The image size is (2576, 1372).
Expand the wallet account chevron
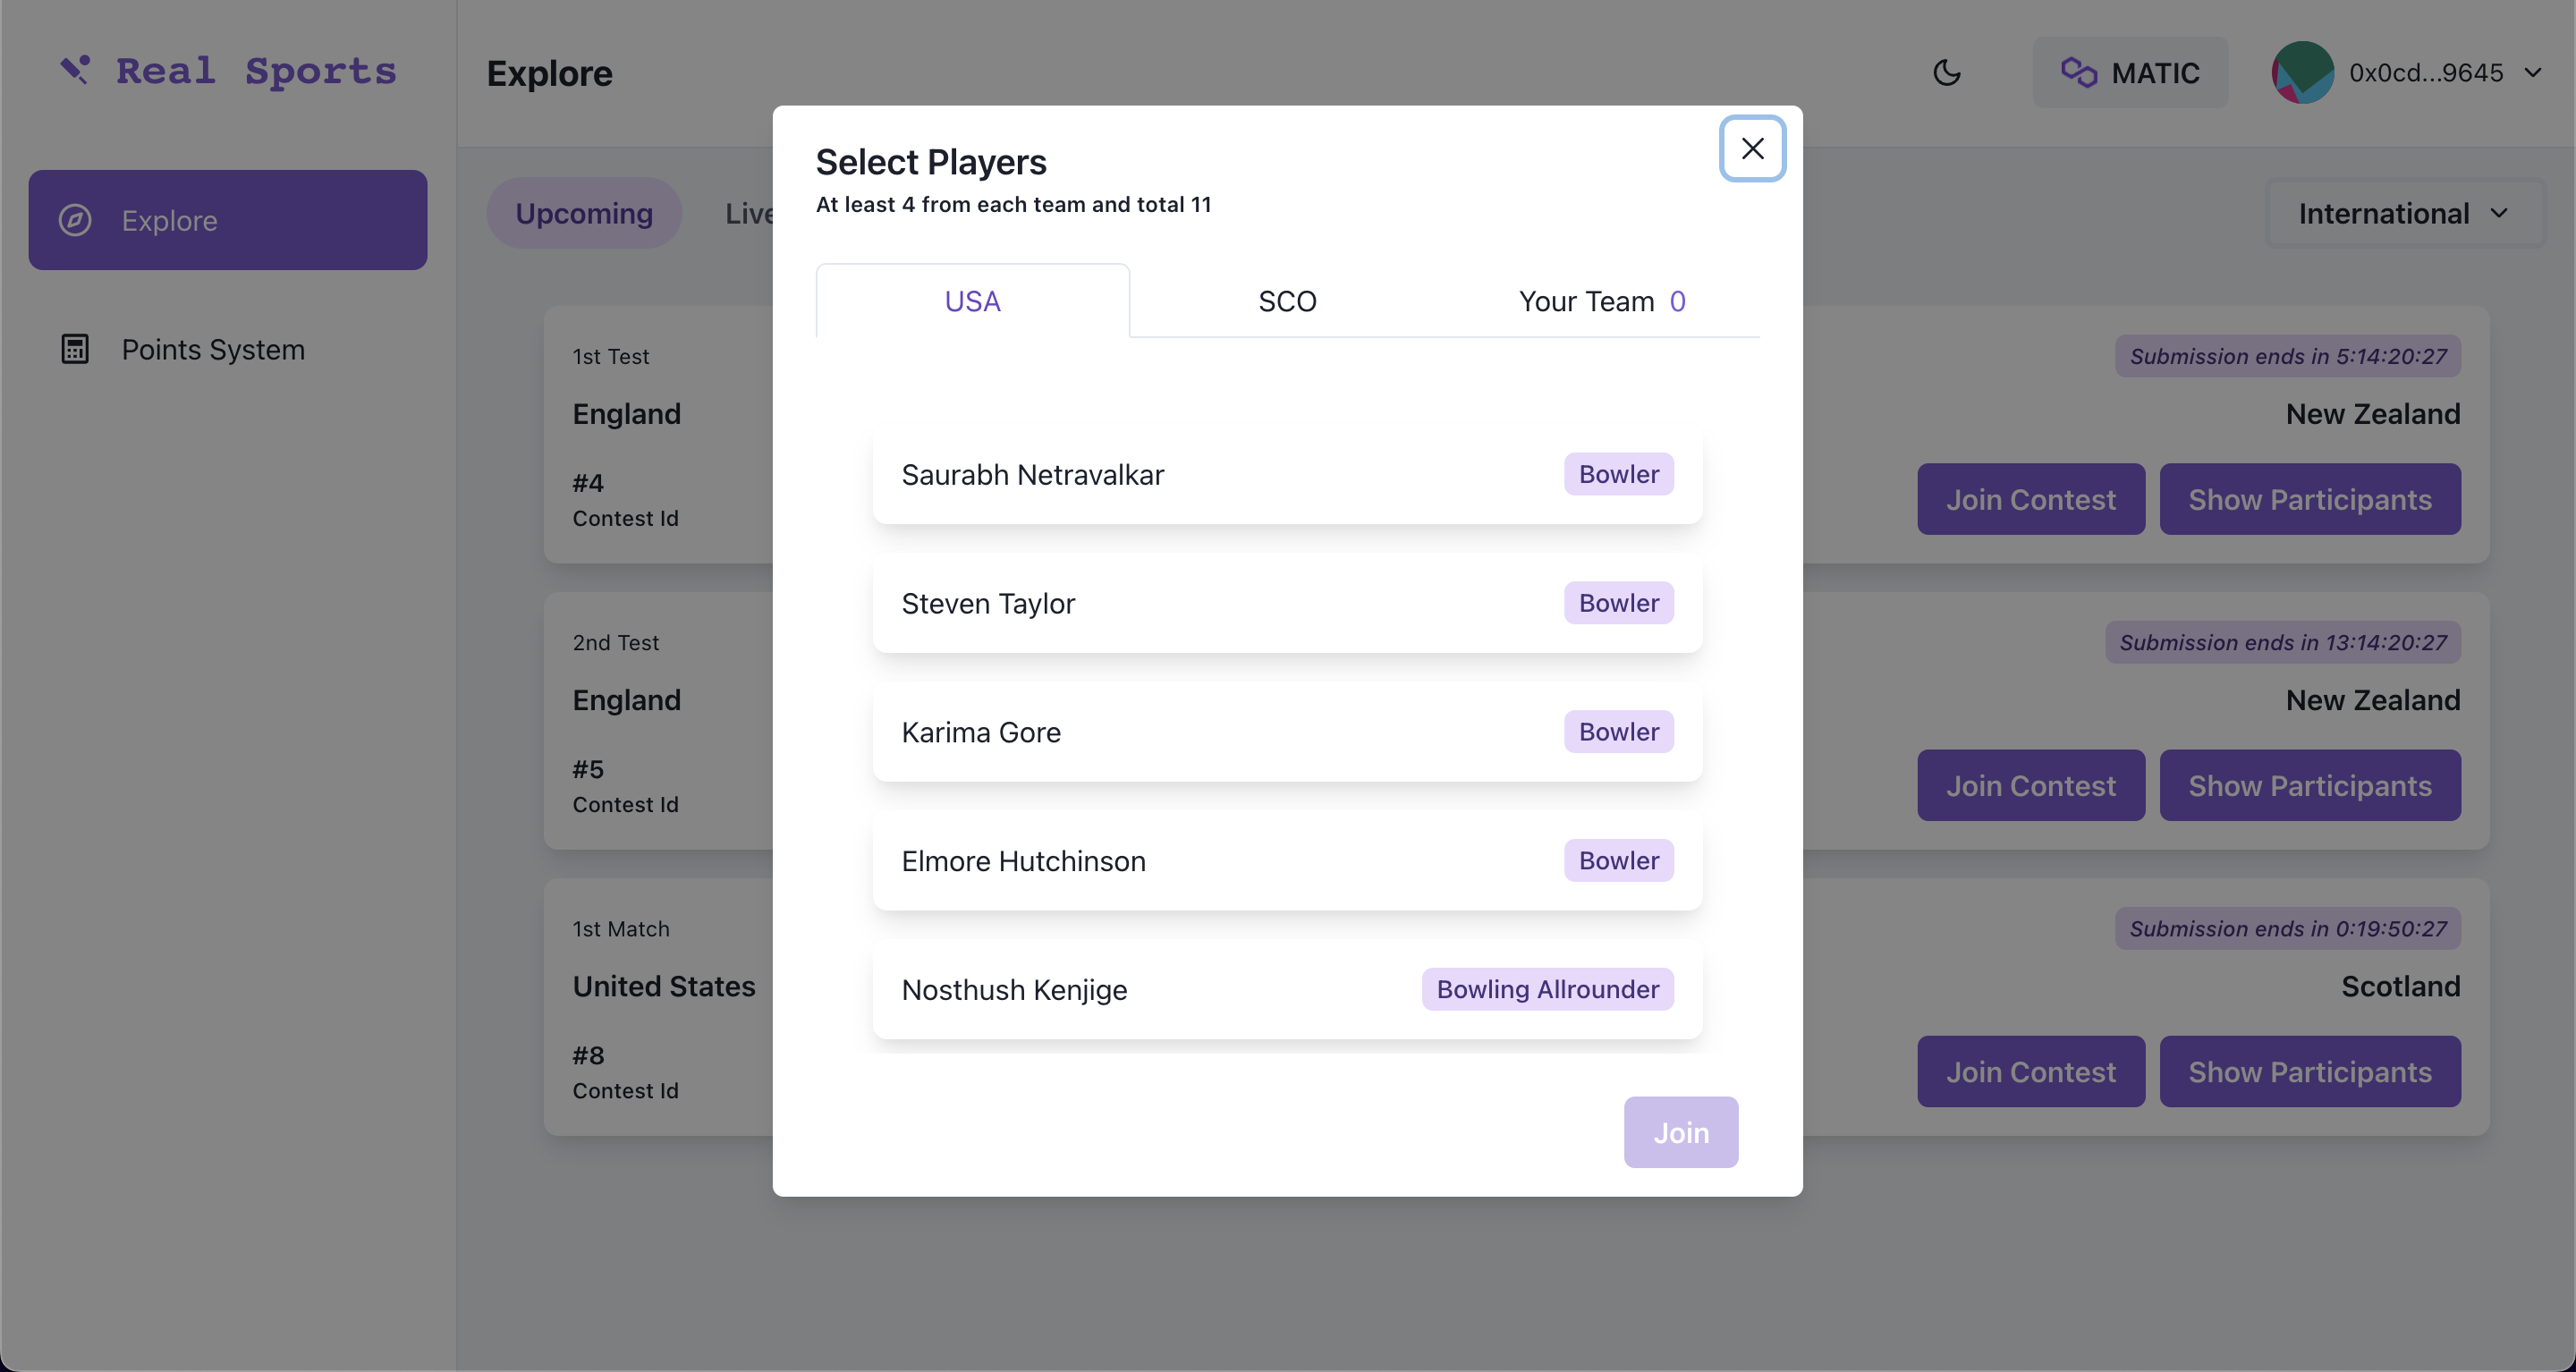[2532, 73]
